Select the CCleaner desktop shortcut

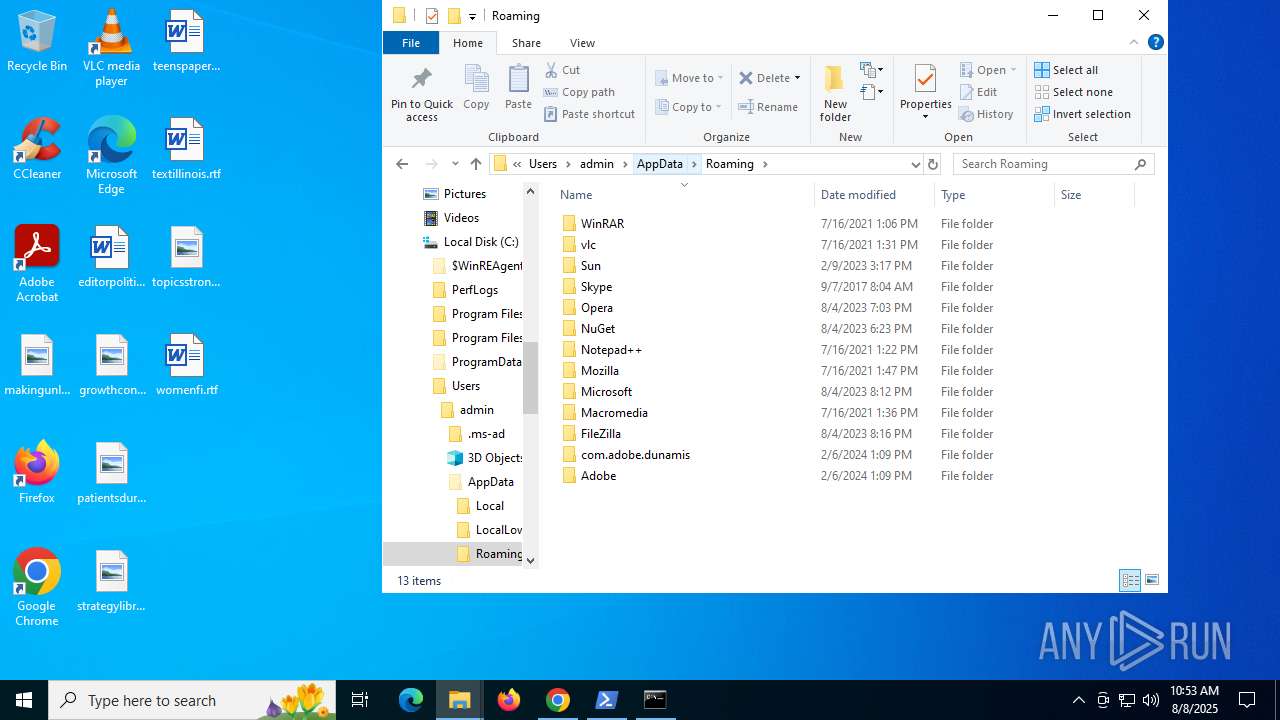point(37,150)
